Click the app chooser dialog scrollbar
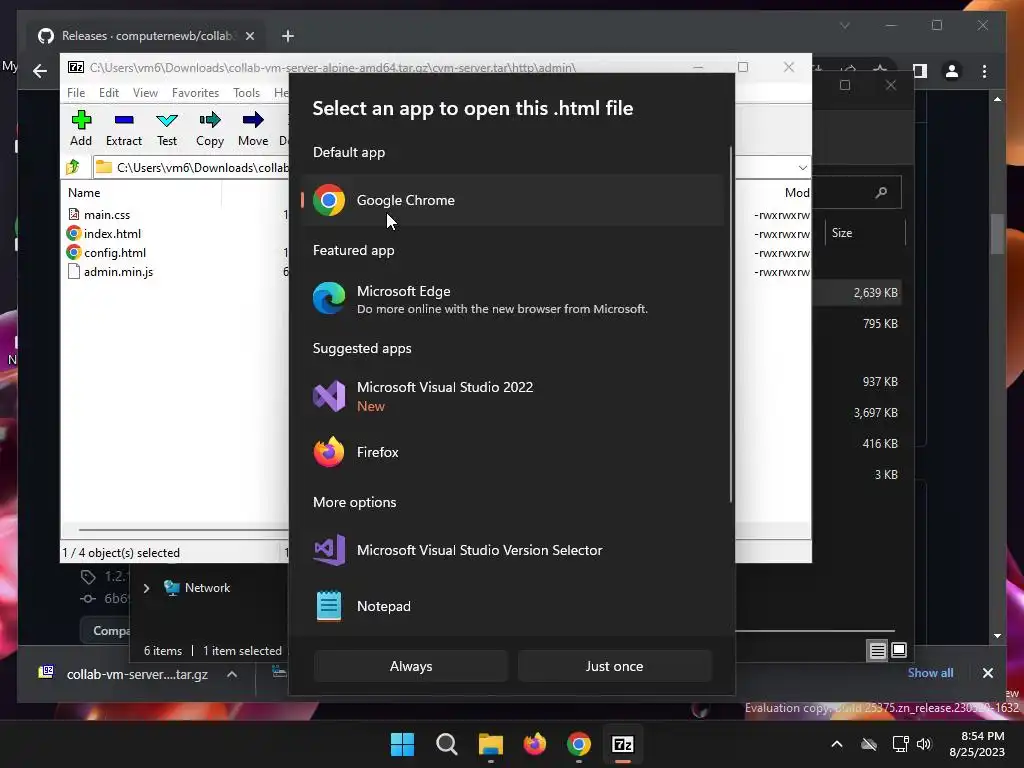 [731, 324]
